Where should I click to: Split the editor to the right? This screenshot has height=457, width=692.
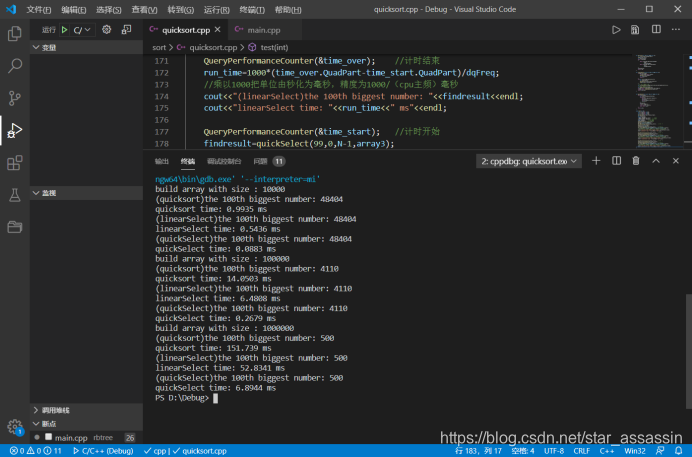coord(656,30)
